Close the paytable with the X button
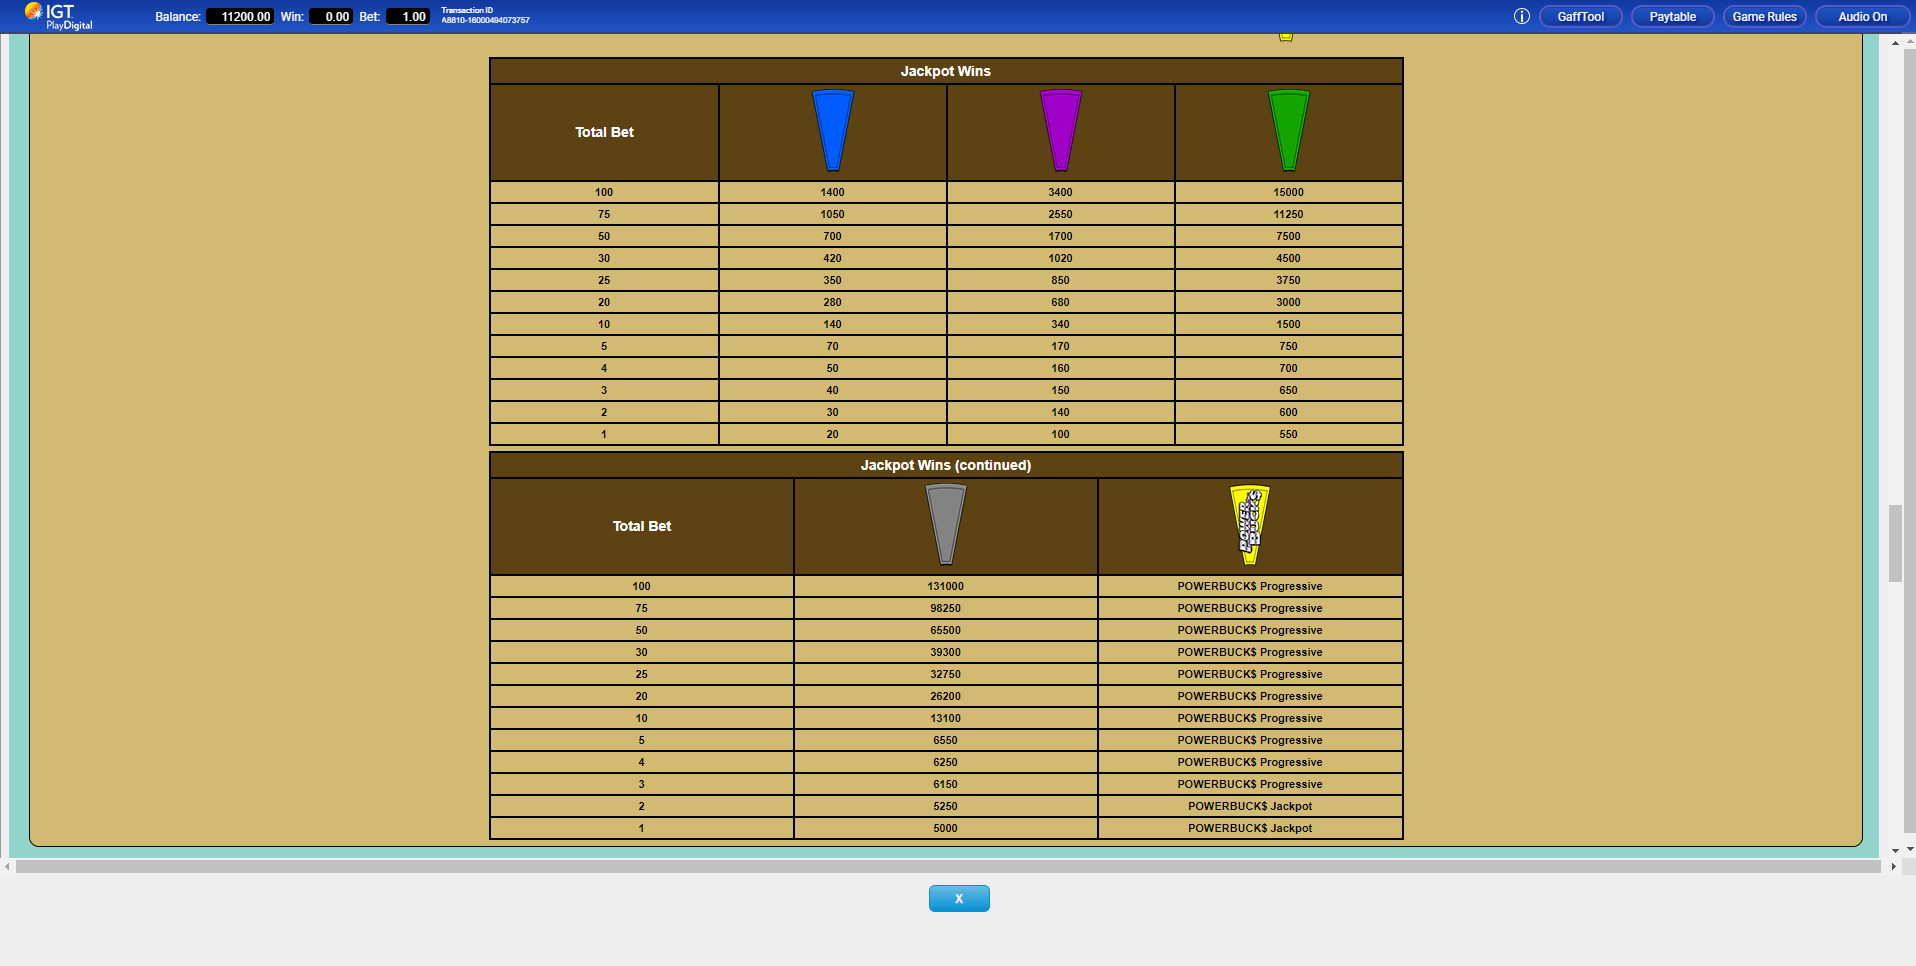This screenshot has width=1916, height=966. click(958, 898)
